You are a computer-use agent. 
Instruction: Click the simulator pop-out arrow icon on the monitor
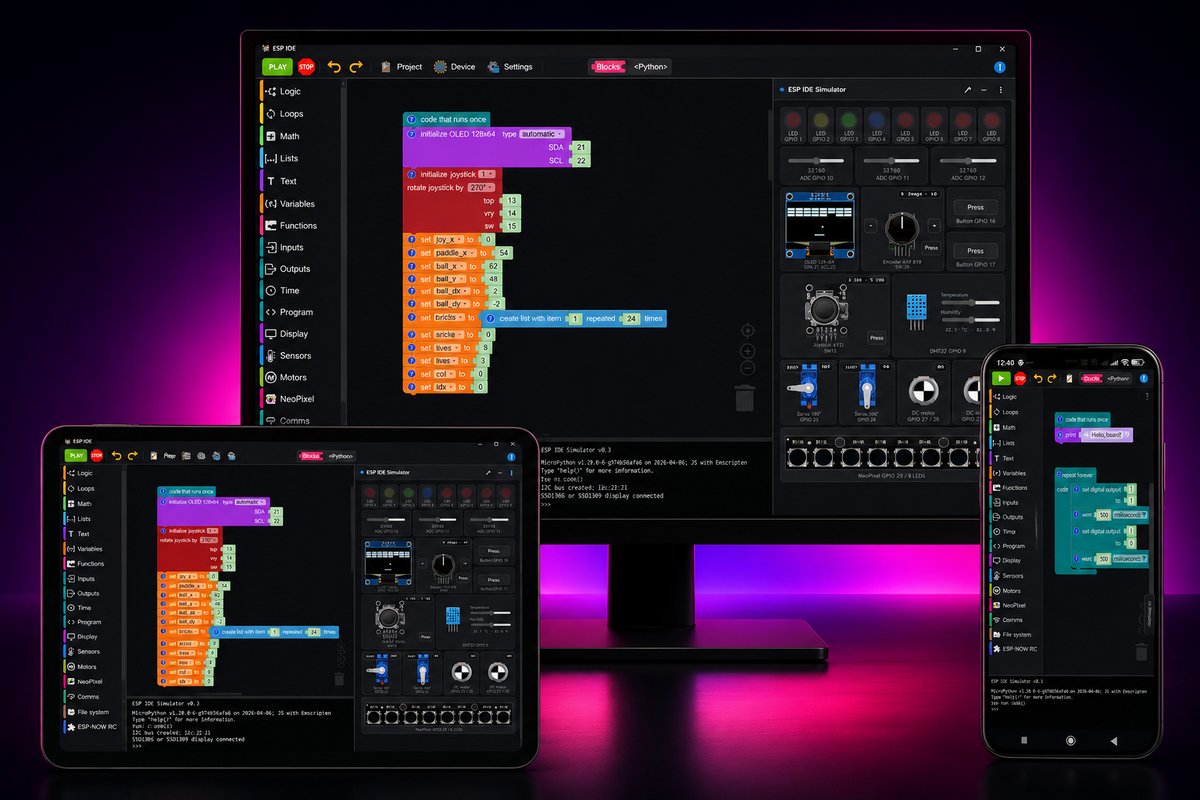967,90
